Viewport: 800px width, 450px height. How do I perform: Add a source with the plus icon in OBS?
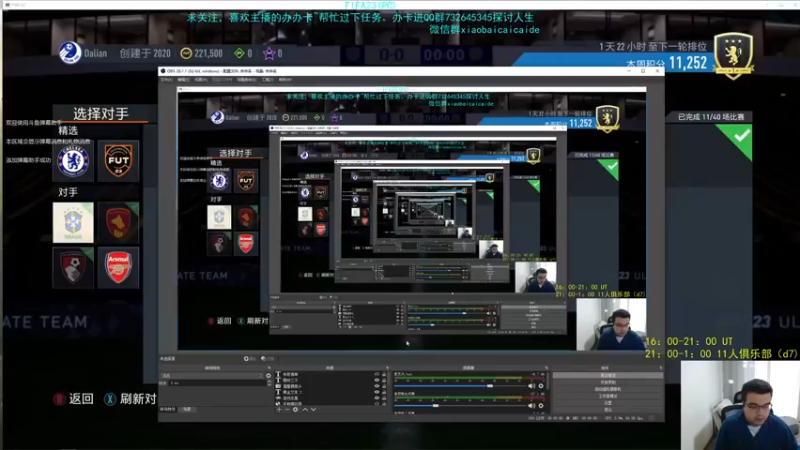[279, 409]
